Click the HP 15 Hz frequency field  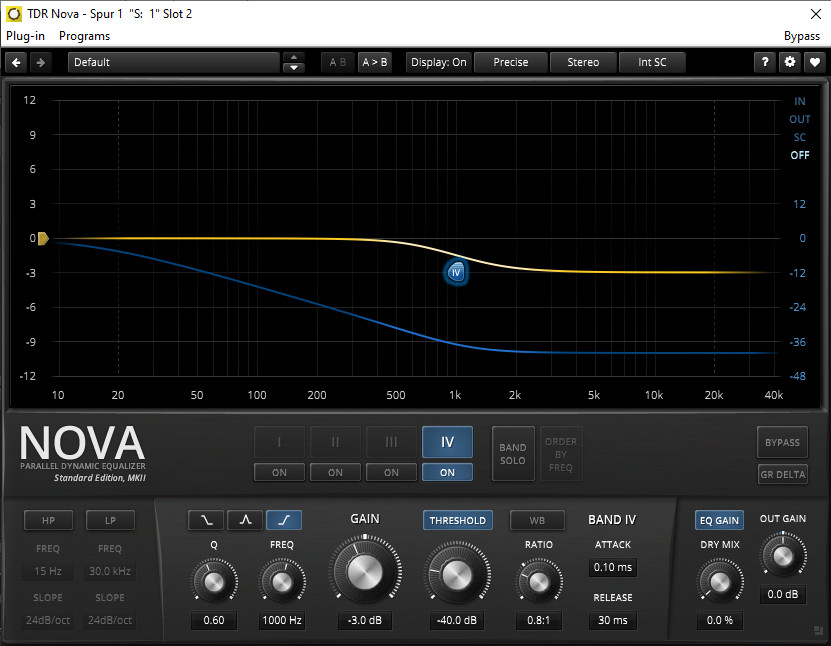[x=48, y=571]
